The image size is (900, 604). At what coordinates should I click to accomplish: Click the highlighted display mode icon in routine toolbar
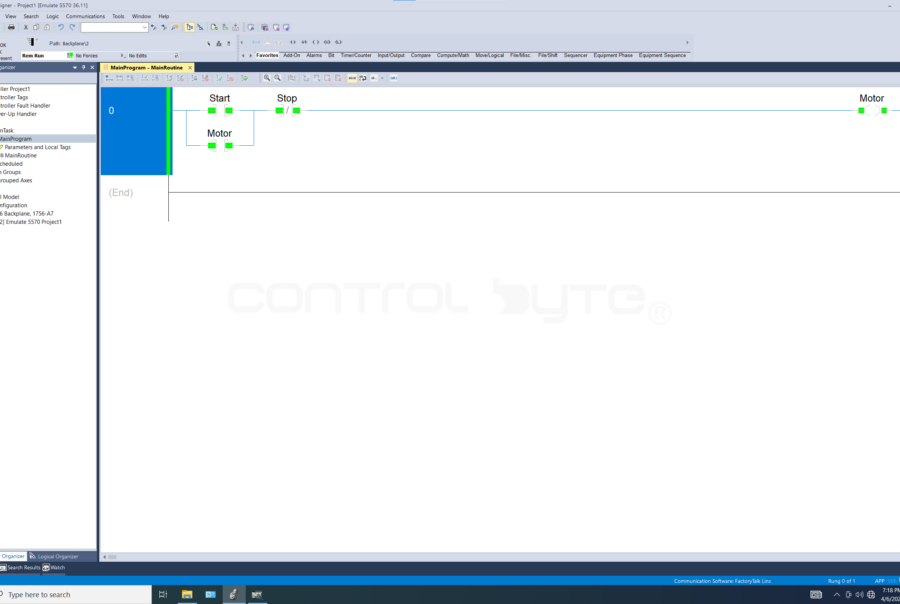point(352,78)
